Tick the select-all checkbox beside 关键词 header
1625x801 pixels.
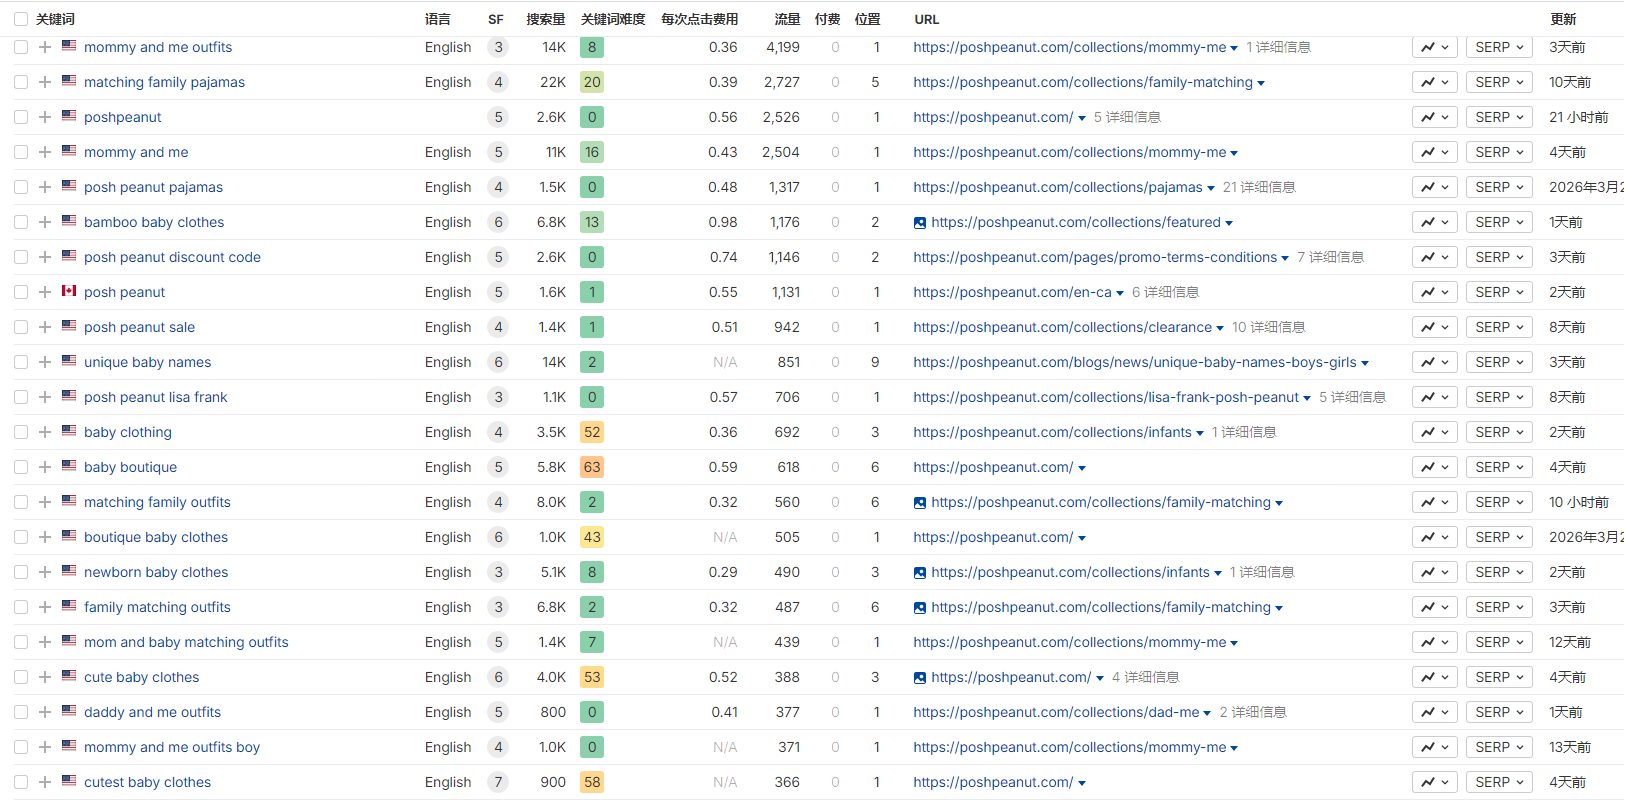[21, 19]
